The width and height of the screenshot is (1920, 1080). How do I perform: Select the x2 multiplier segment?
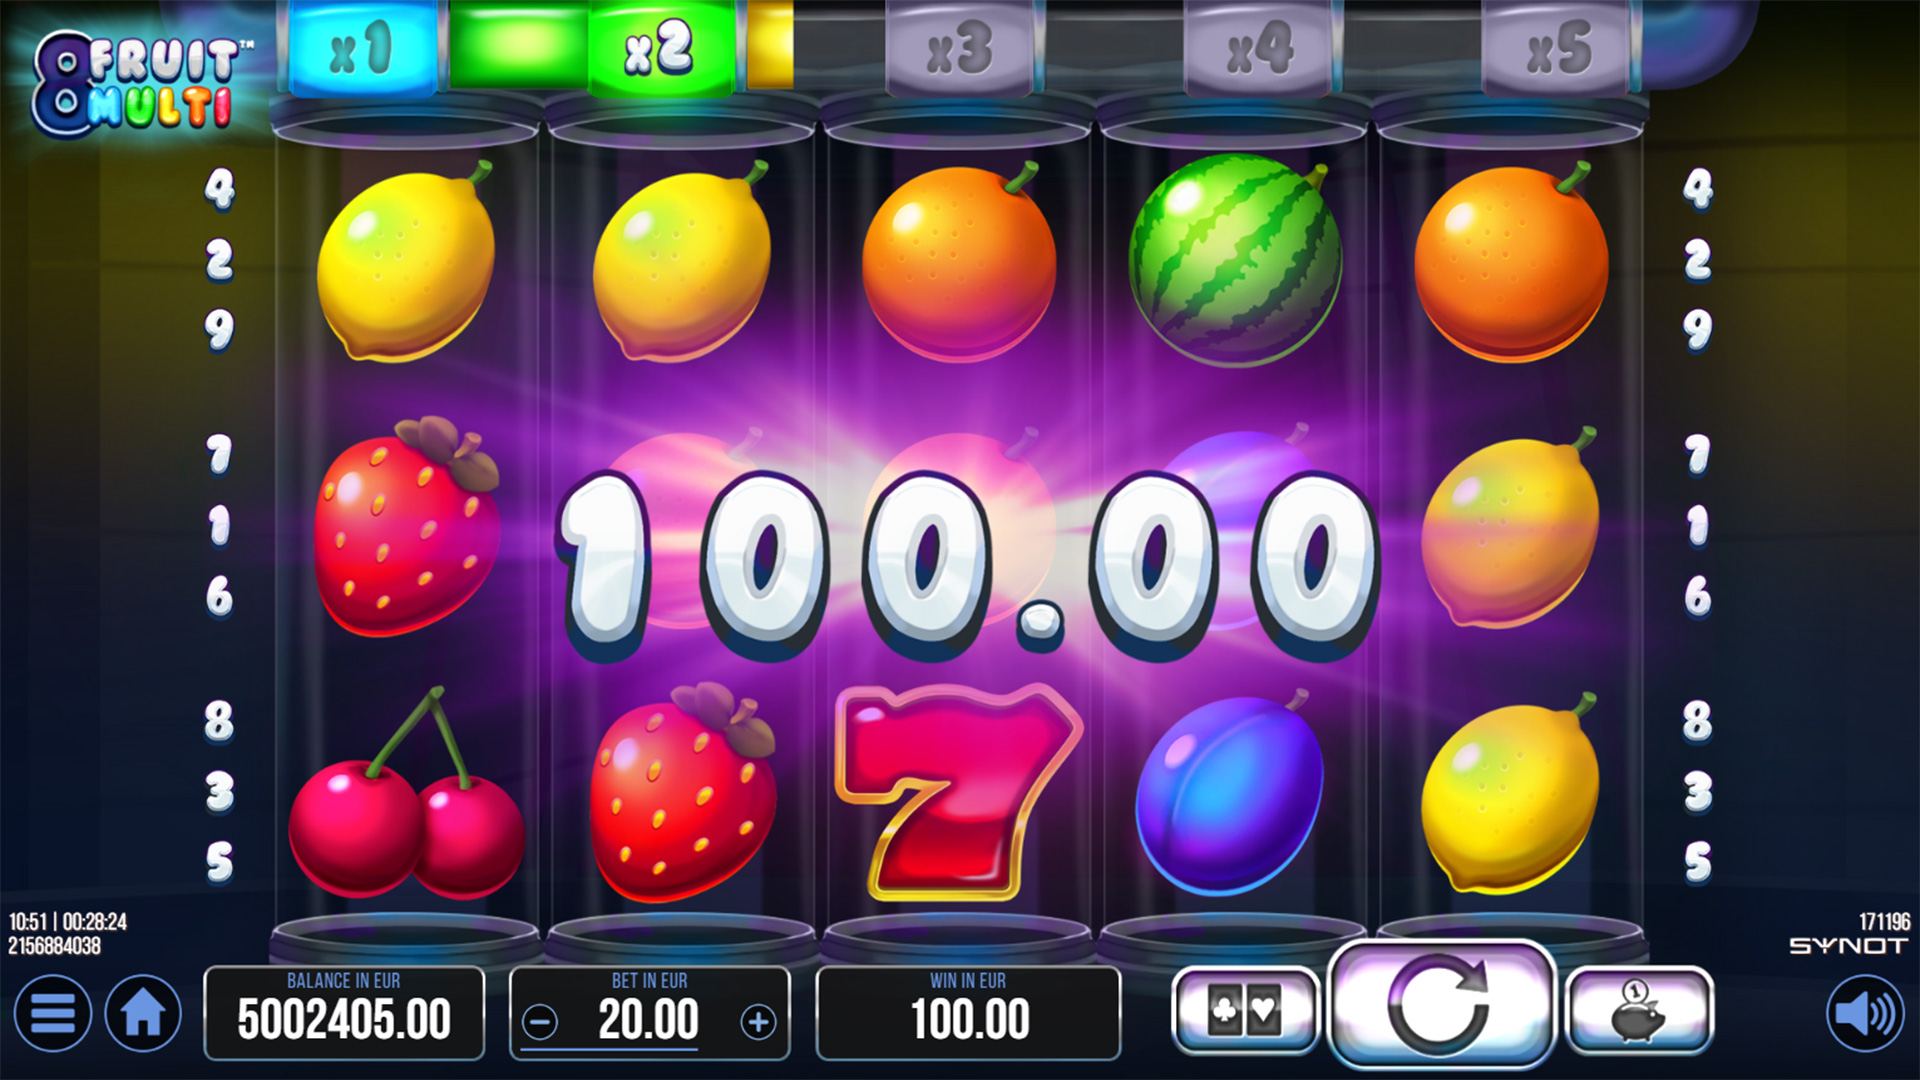coord(660,48)
